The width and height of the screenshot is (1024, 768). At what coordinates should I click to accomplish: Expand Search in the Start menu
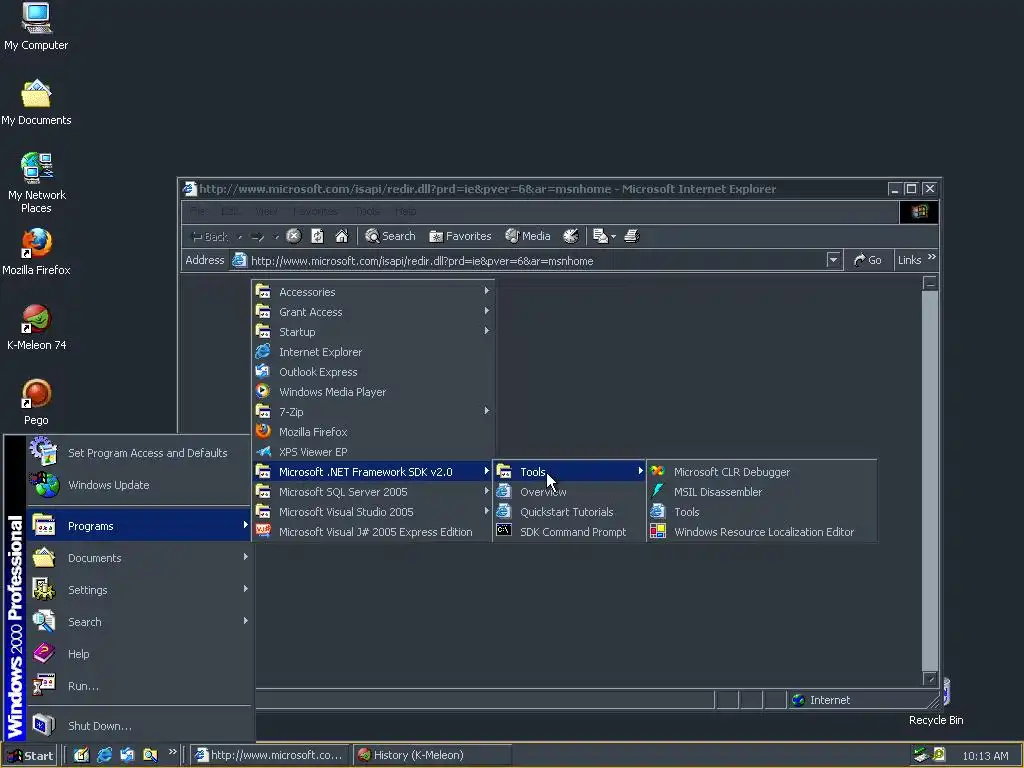pyautogui.click(x=138, y=622)
